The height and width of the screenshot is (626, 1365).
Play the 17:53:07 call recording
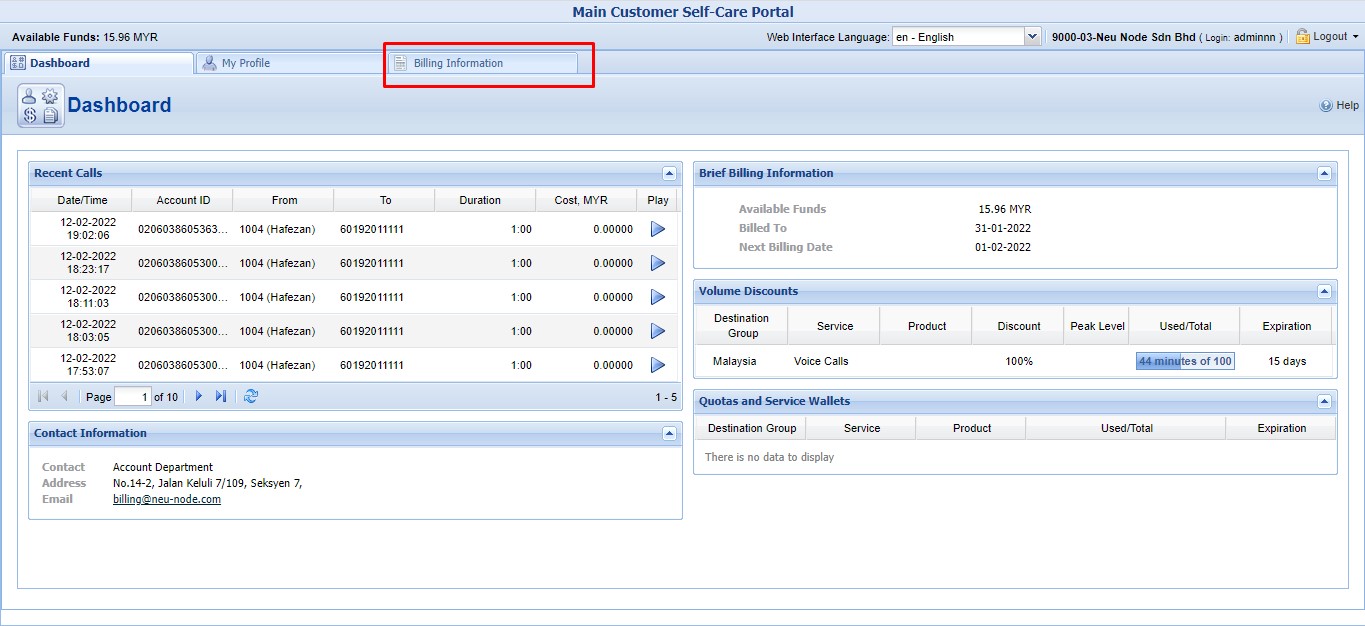click(657, 365)
